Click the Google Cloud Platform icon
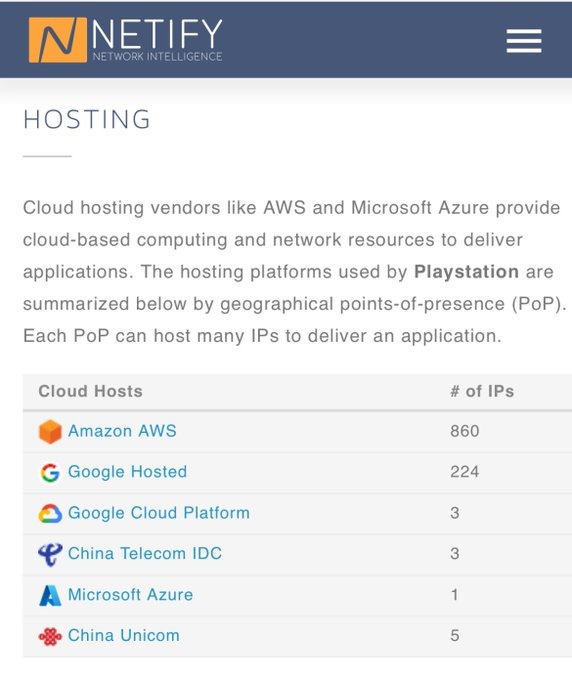This screenshot has height=680, width=572. click(x=50, y=513)
